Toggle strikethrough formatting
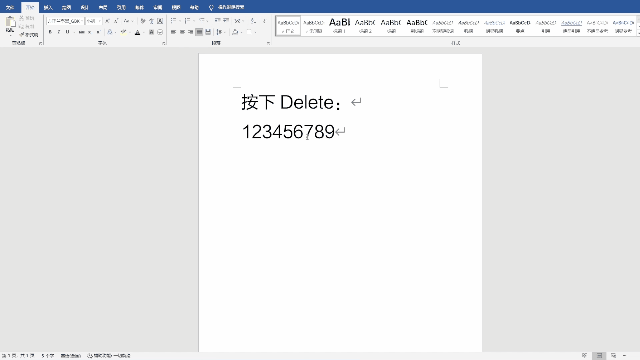Image resolution: width=640 pixels, height=360 pixels. [x=81, y=32]
